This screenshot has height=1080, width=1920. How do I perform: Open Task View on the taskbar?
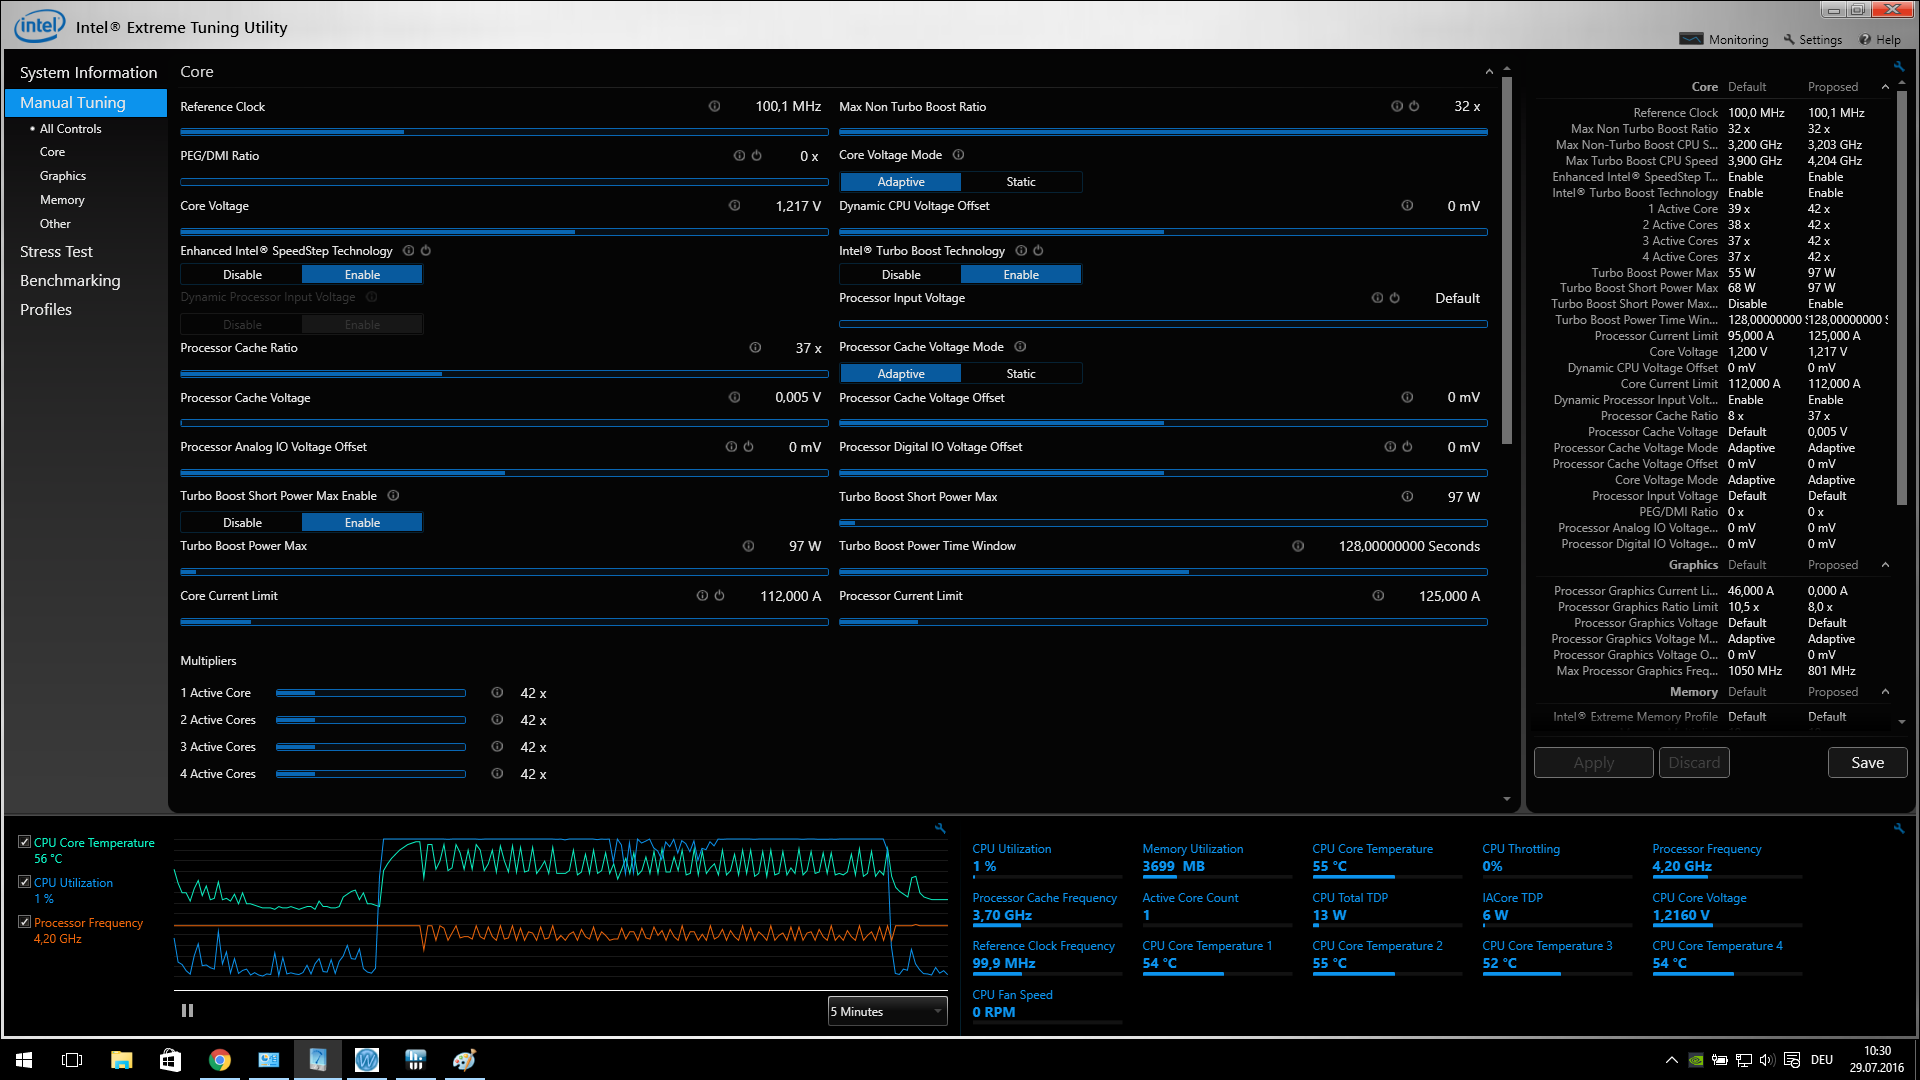pos(72,1060)
